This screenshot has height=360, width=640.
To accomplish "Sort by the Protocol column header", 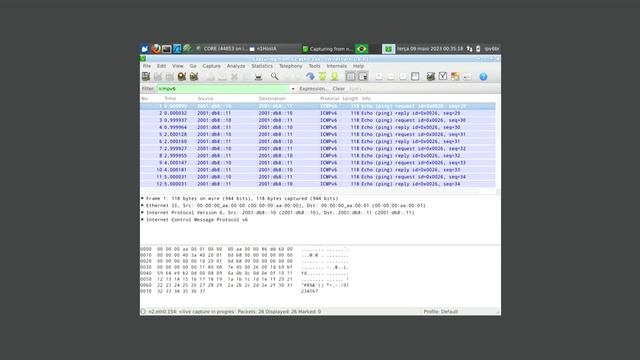I will coord(329,98).
